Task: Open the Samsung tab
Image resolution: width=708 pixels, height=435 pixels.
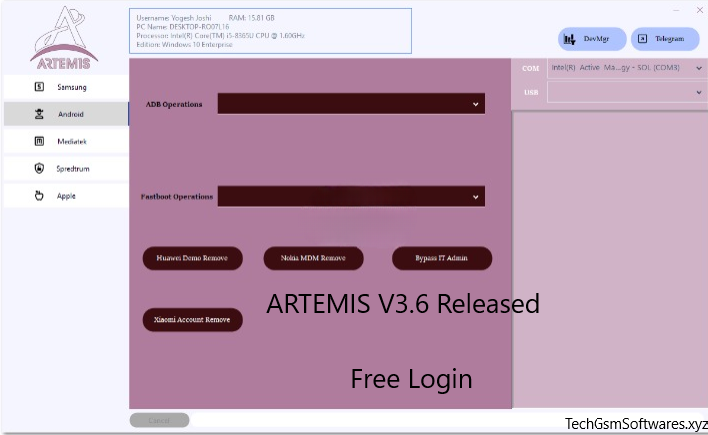Action: 66,87
